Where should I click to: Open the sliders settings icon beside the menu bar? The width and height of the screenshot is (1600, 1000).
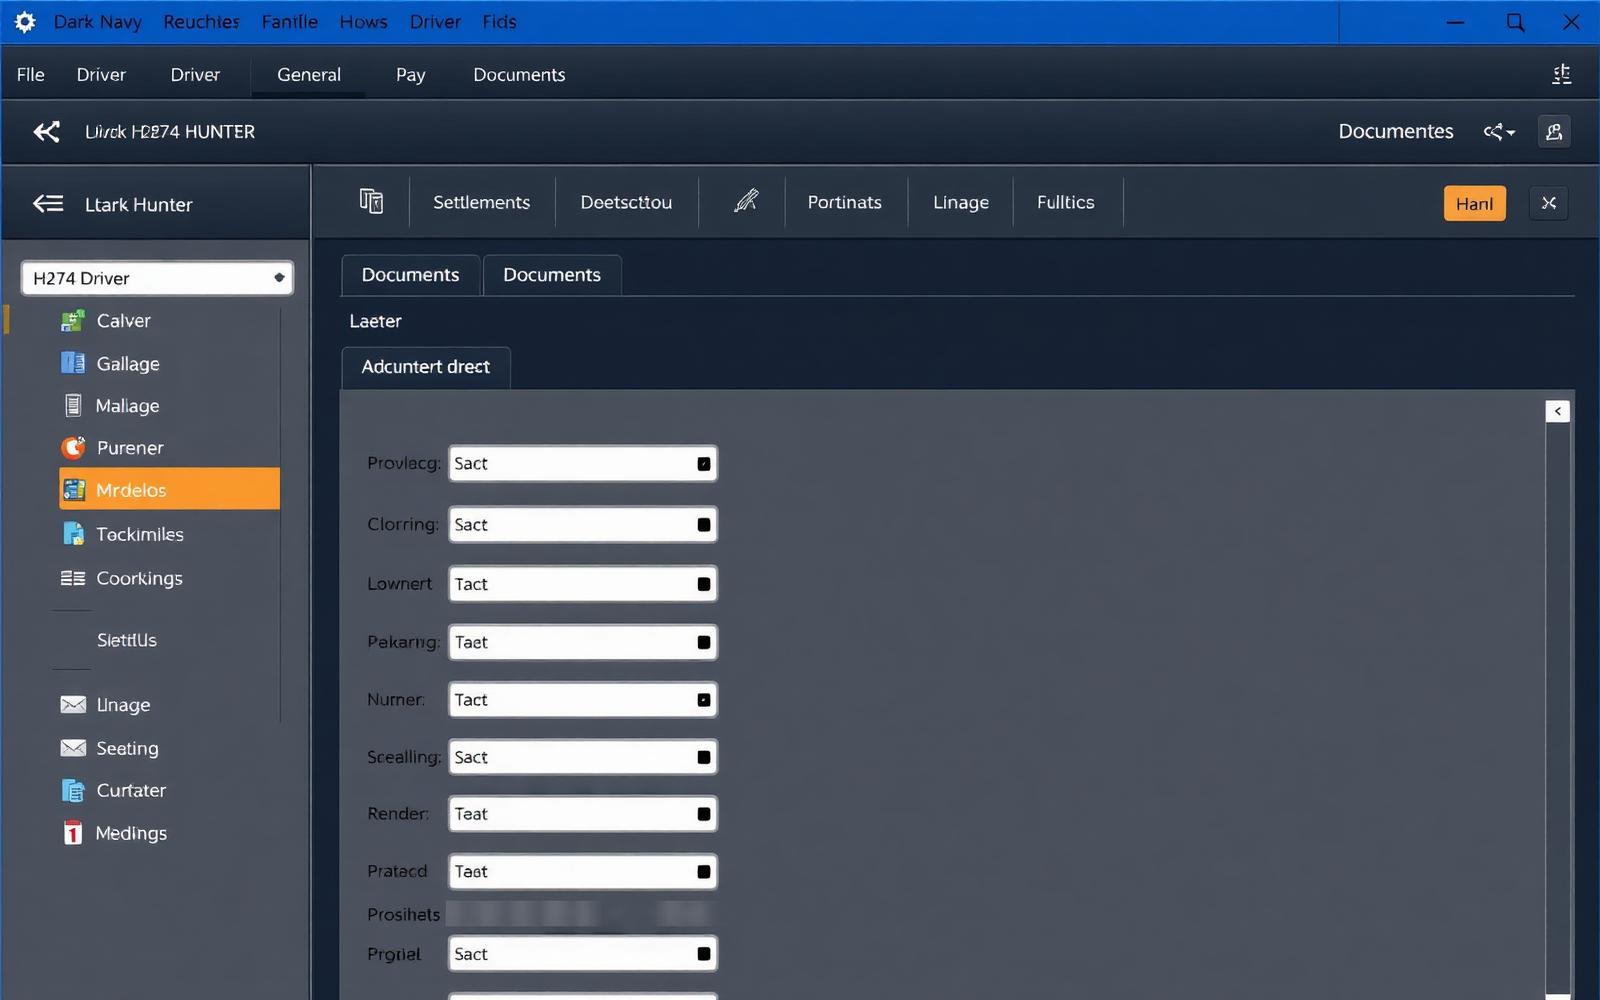(x=1561, y=74)
